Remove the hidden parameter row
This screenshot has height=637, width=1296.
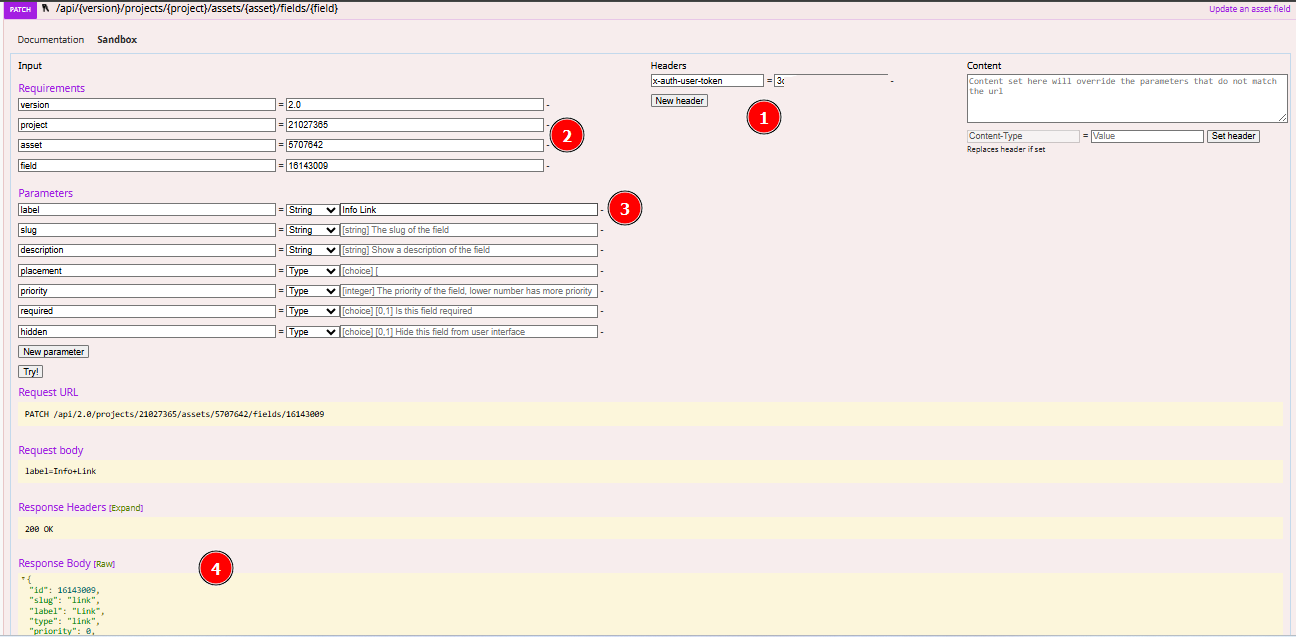pyautogui.click(x=602, y=332)
